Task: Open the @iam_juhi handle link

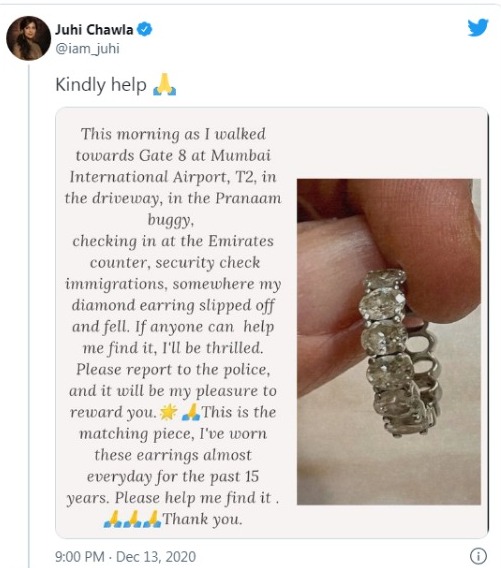Action: pos(87,48)
